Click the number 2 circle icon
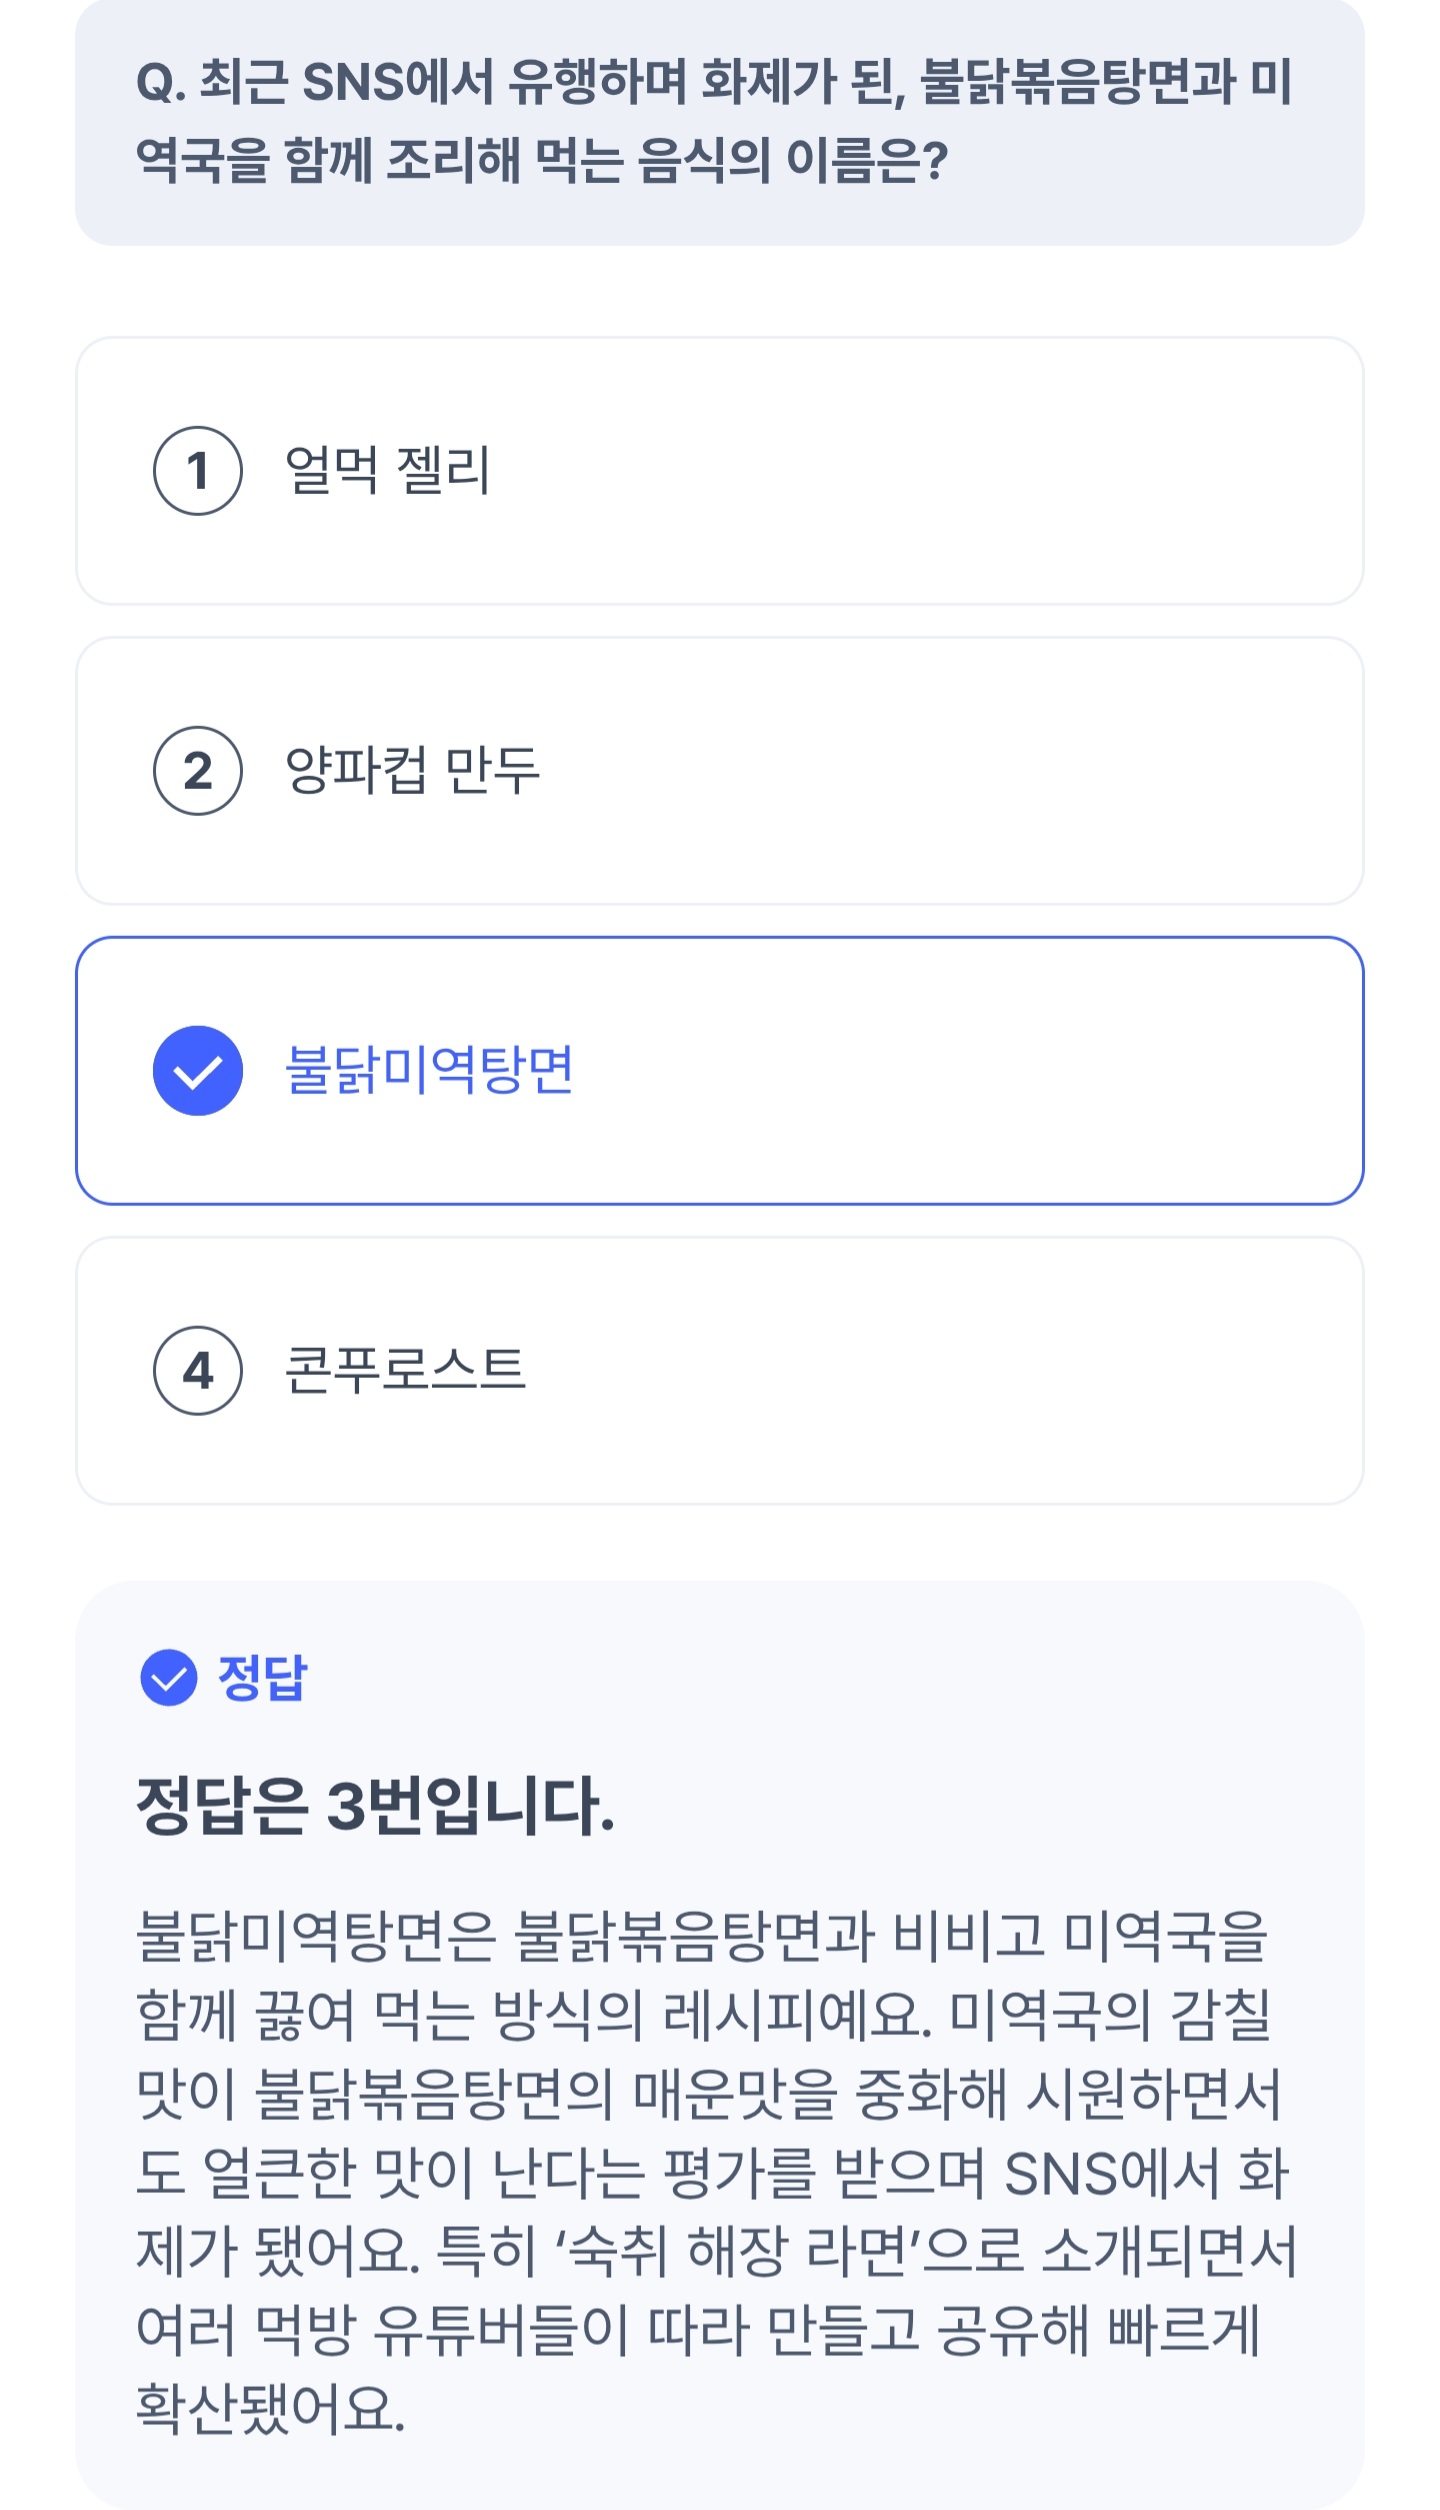This screenshot has width=1440, height=2510. coord(197,771)
